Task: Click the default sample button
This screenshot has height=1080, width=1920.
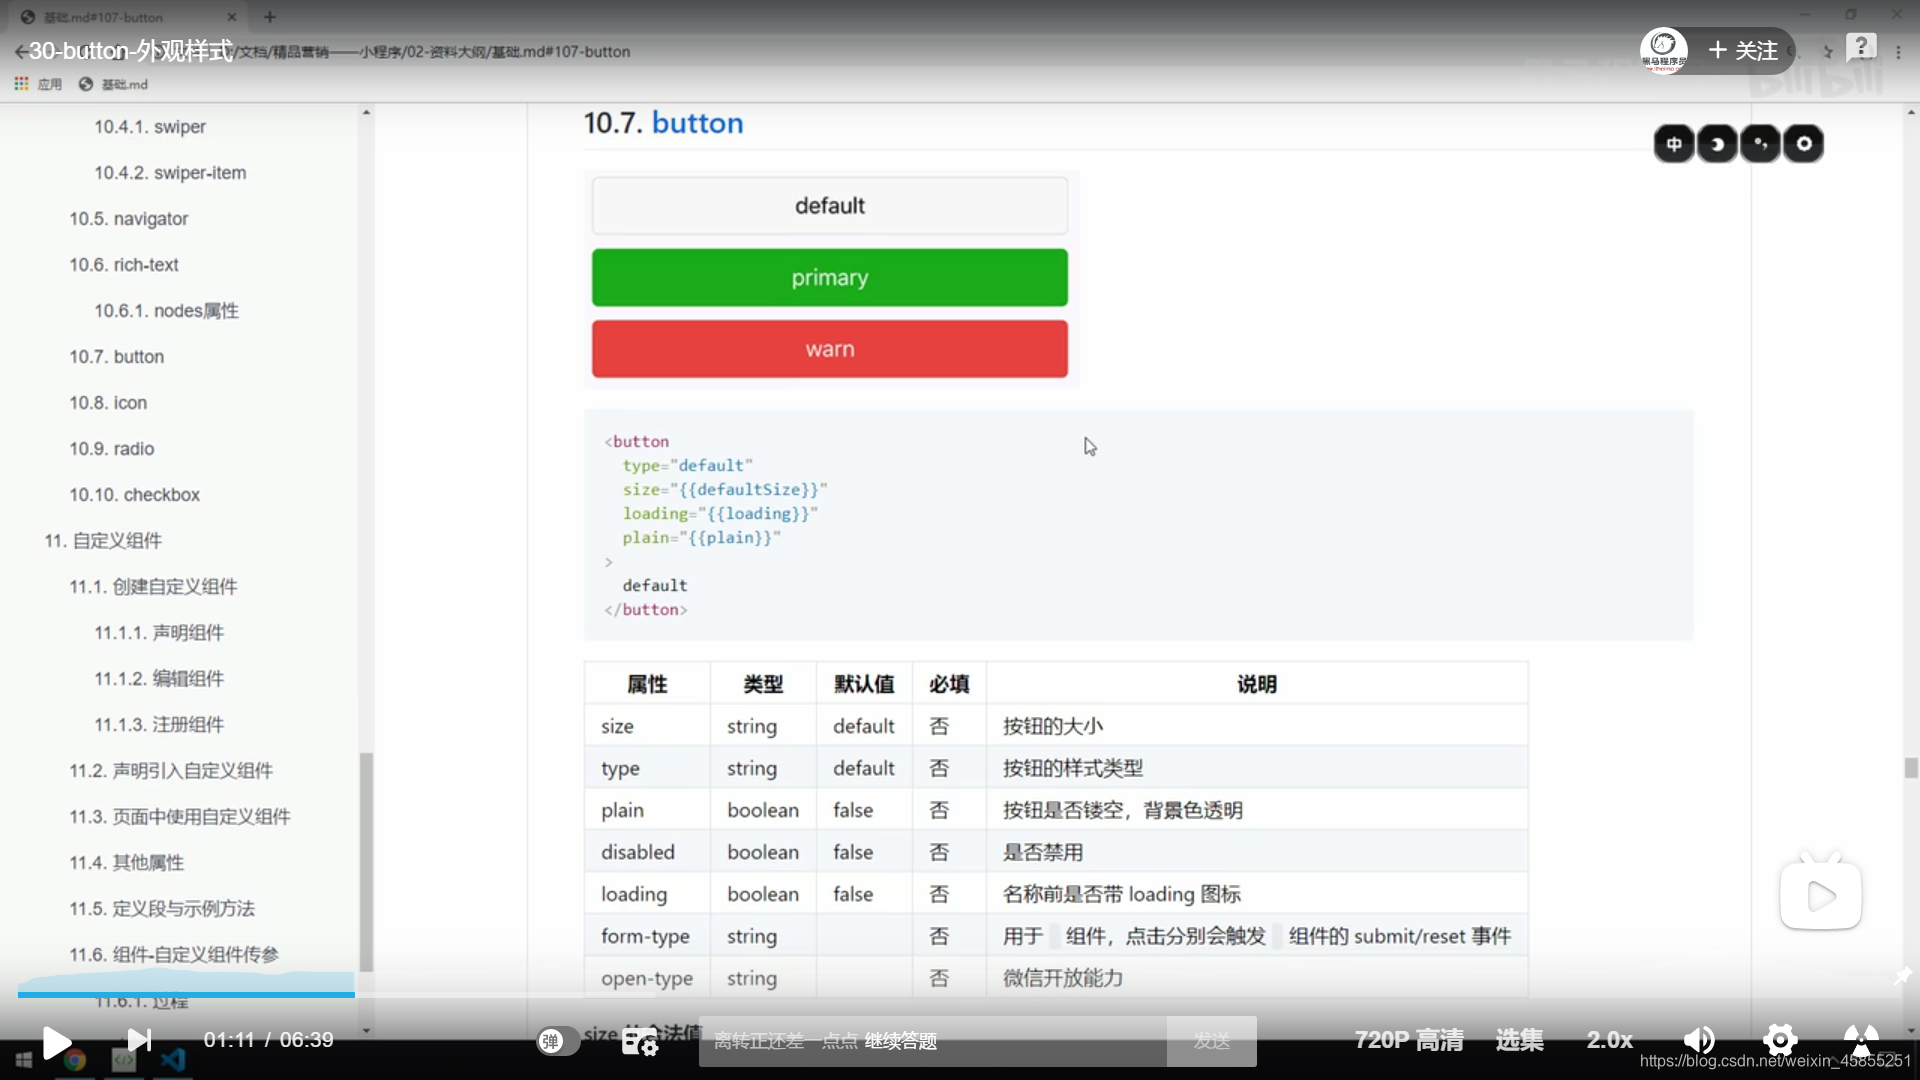Action: pyautogui.click(x=830, y=206)
